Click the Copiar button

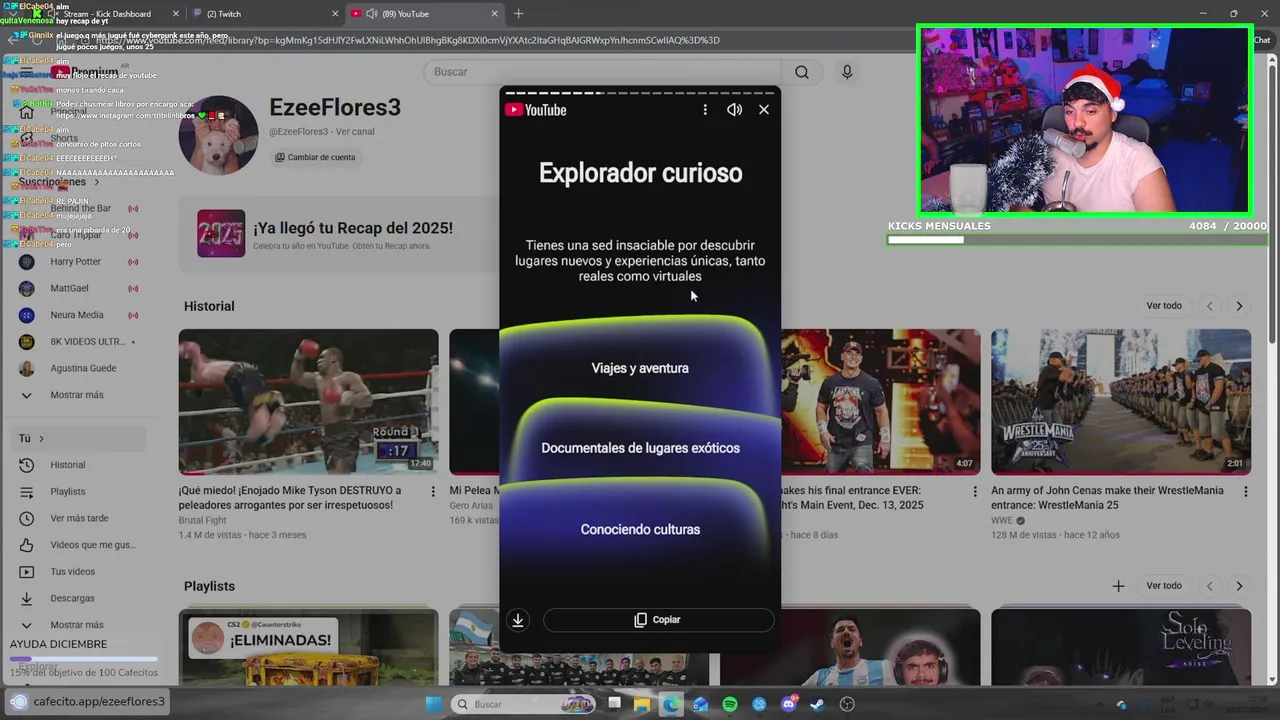pos(658,620)
